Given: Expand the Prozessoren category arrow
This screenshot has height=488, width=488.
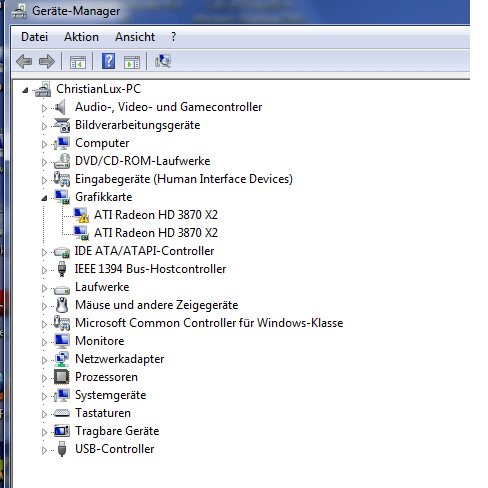Looking at the screenshot, I should pyautogui.click(x=44, y=378).
